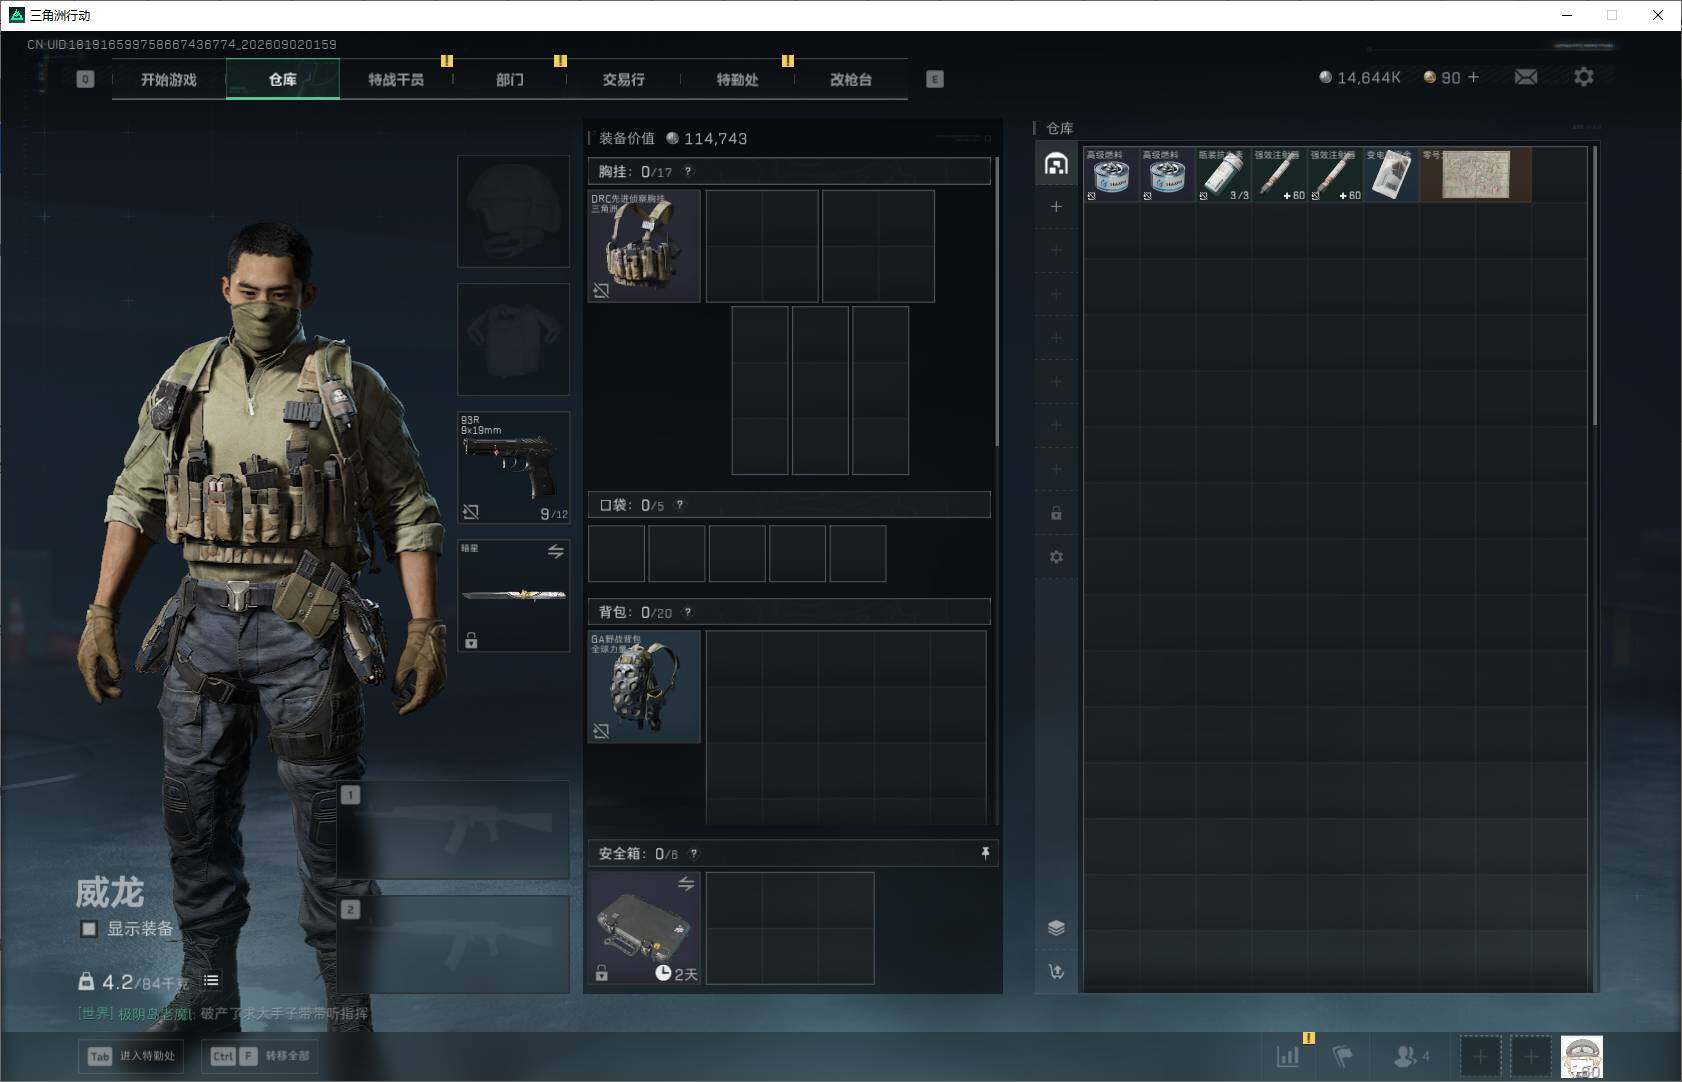The height and width of the screenshot is (1082, 1682).
Task: Switch to the 仓库 tab
Action: coord(283,79)
